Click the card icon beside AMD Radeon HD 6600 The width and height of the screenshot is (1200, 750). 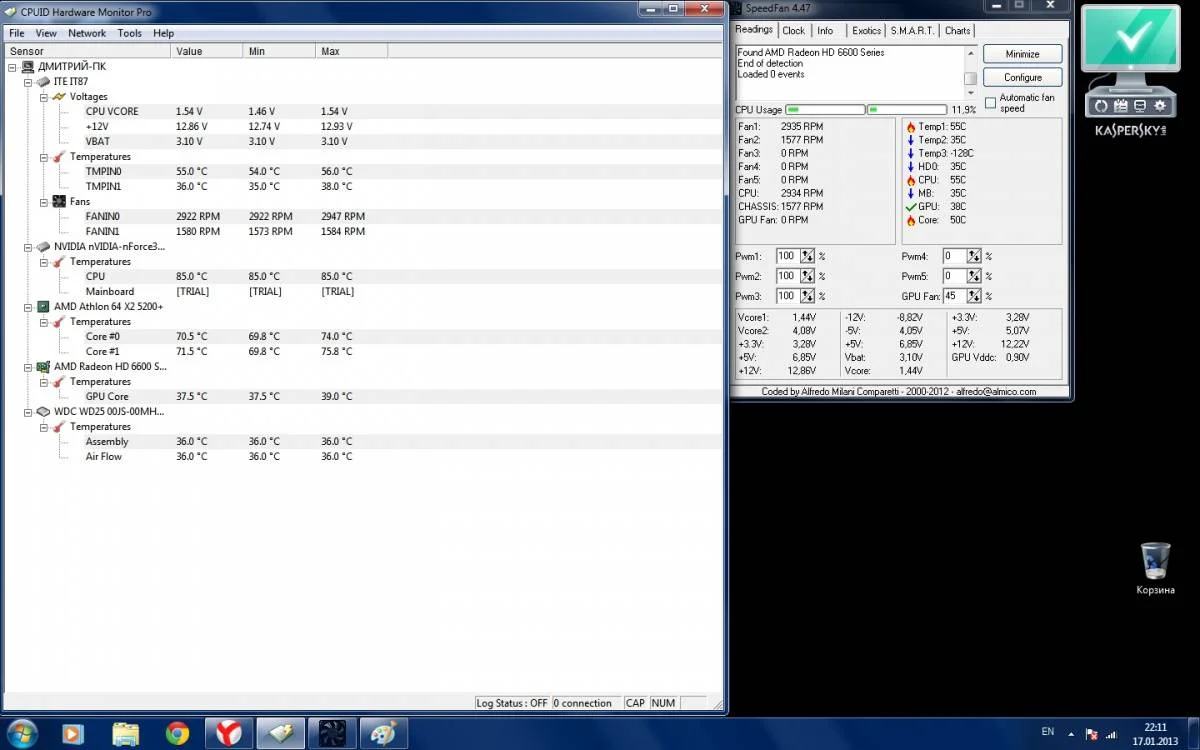click(44, 366)
